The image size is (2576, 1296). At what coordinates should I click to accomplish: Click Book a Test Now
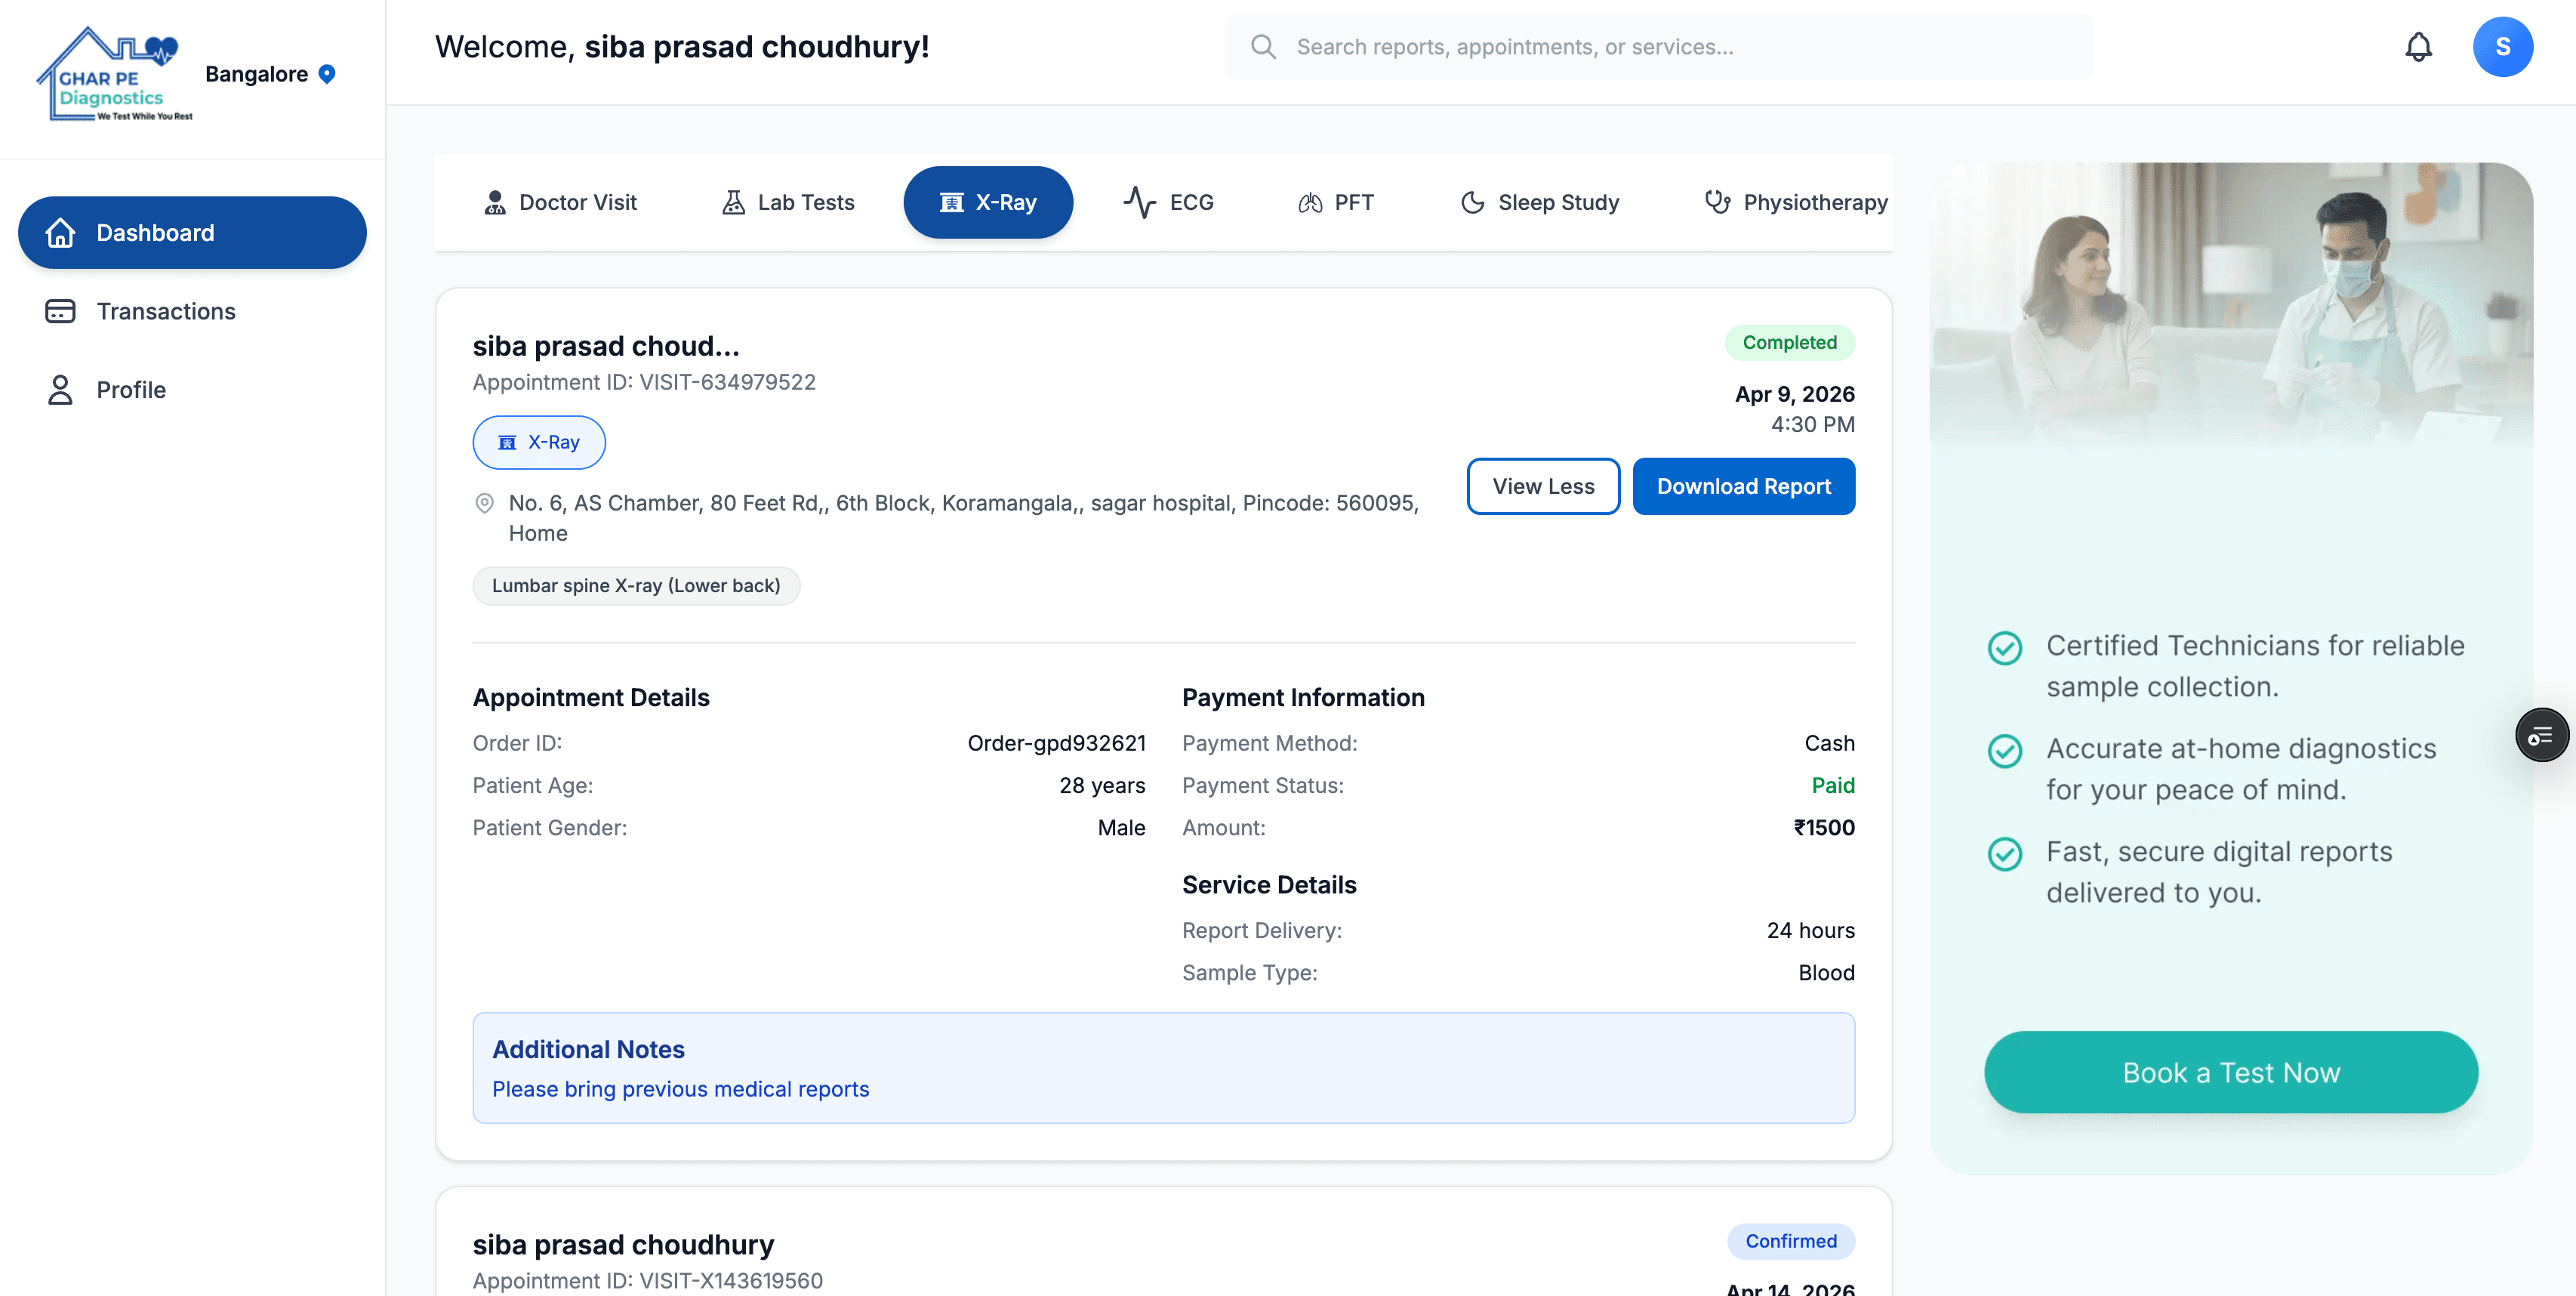click(x=2231, y=1073)
